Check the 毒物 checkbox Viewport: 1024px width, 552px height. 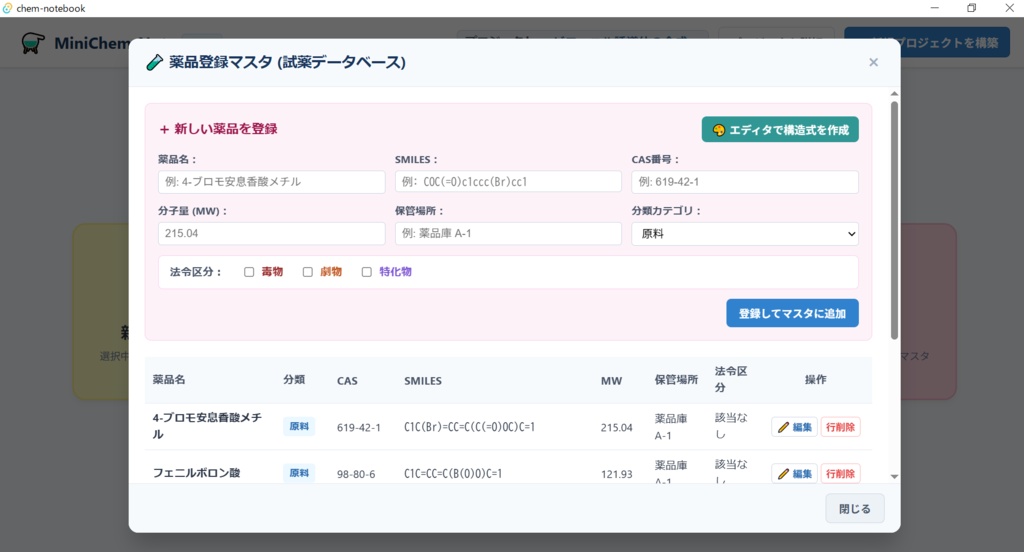coord(249,272)
